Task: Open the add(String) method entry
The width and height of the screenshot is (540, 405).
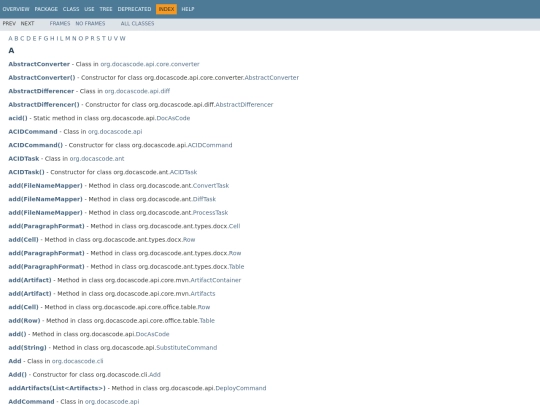Action: pyautogui.click(x=27, y=347)
